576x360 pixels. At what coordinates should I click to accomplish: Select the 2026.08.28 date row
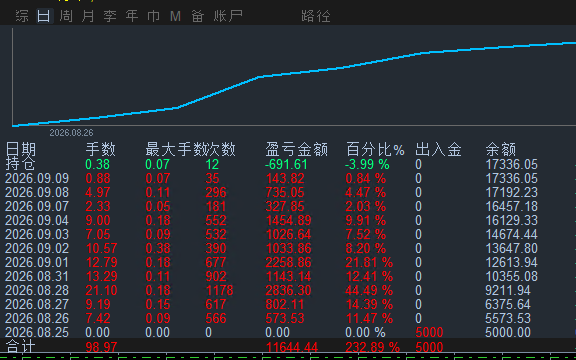tap(37, 290)
